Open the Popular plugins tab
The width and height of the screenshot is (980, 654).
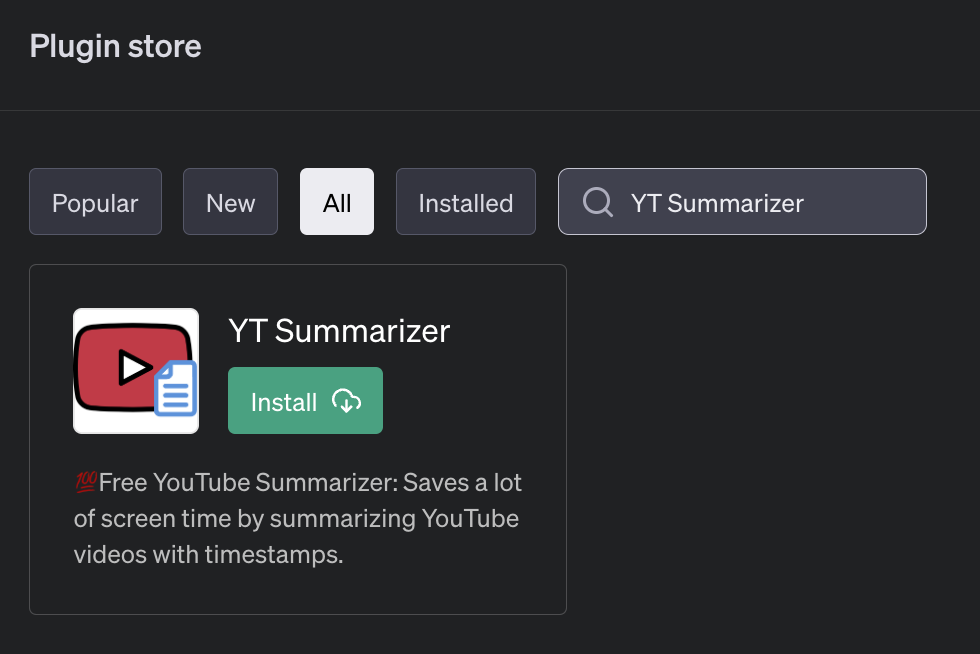(x=95, y=202)
